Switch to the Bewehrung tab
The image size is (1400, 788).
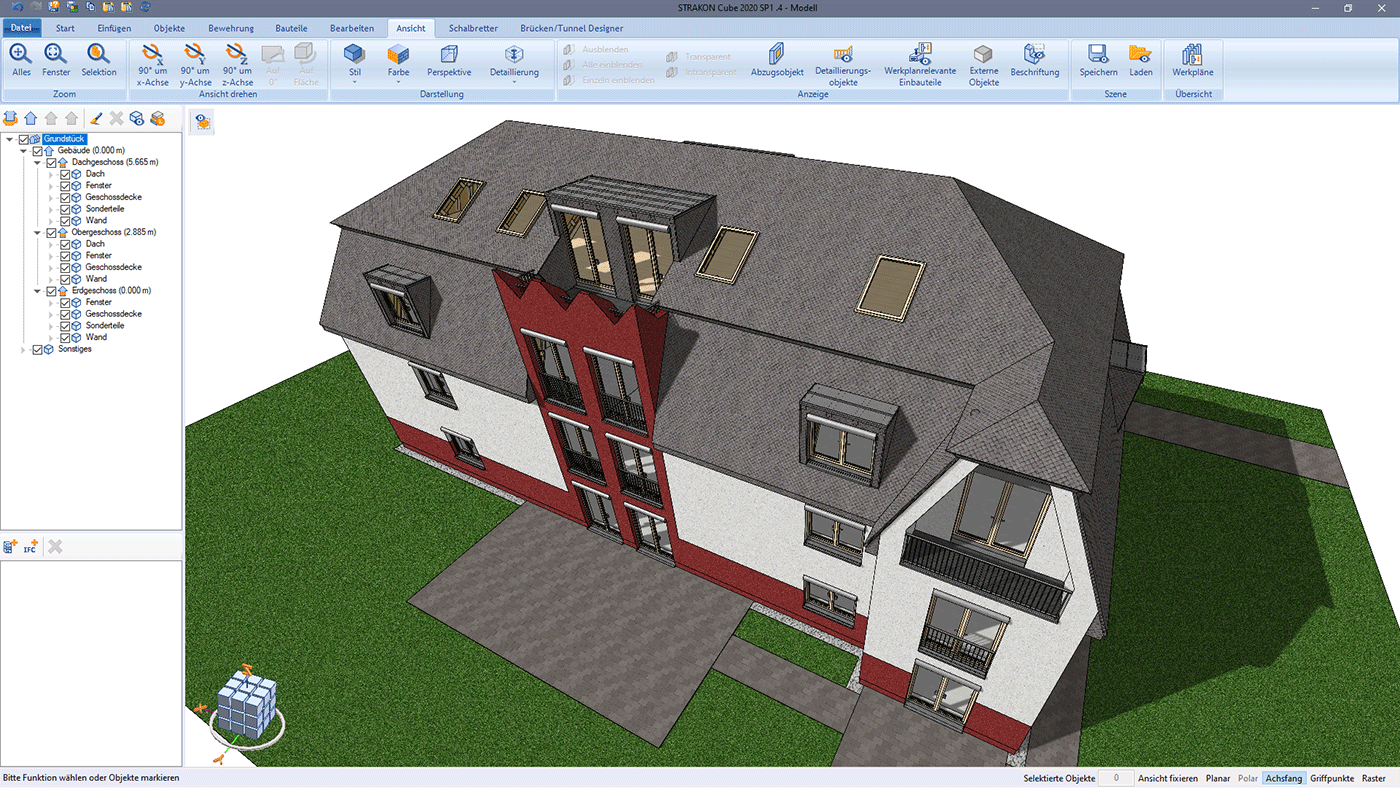point(230,29)
